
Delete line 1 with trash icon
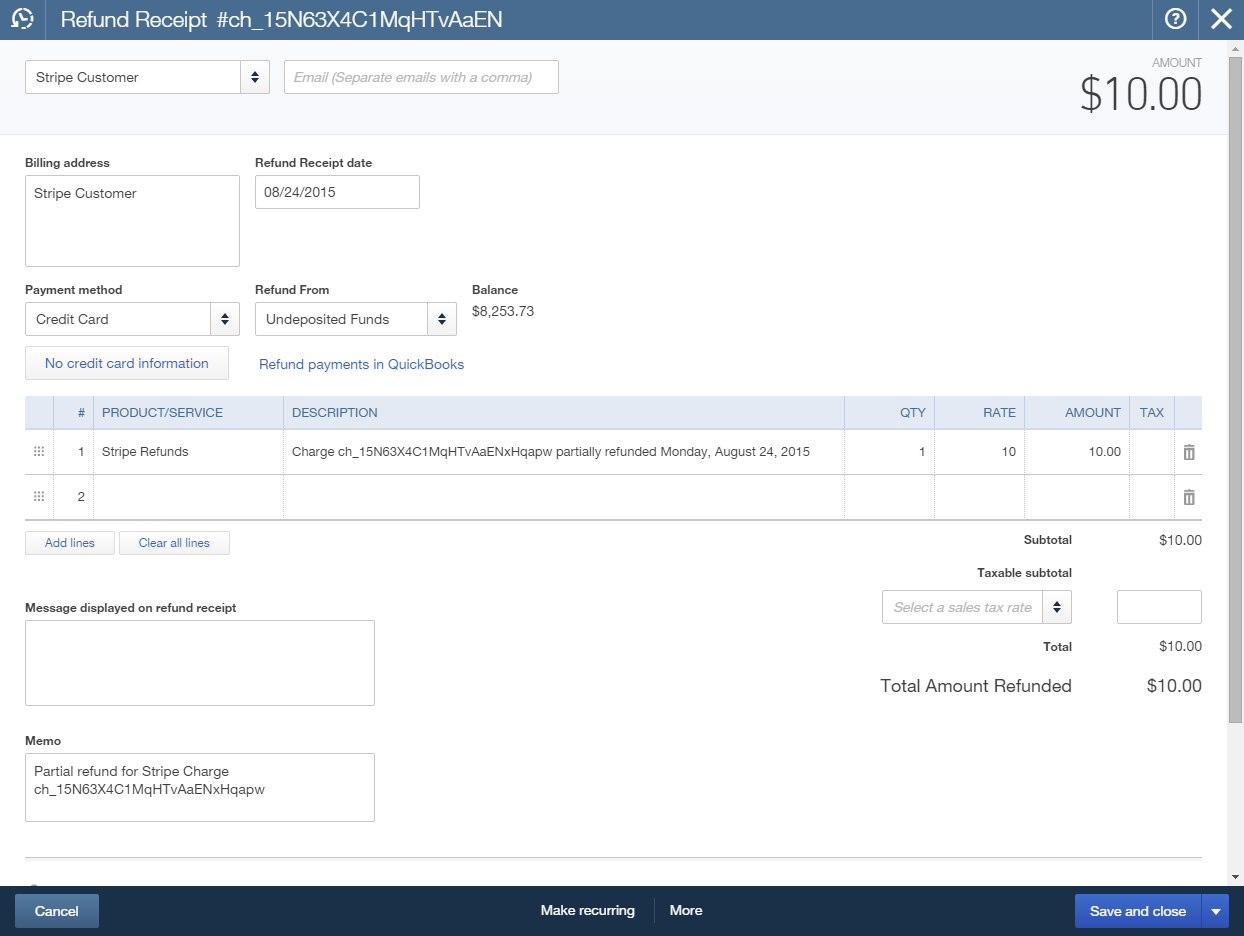click(1188, 452)
